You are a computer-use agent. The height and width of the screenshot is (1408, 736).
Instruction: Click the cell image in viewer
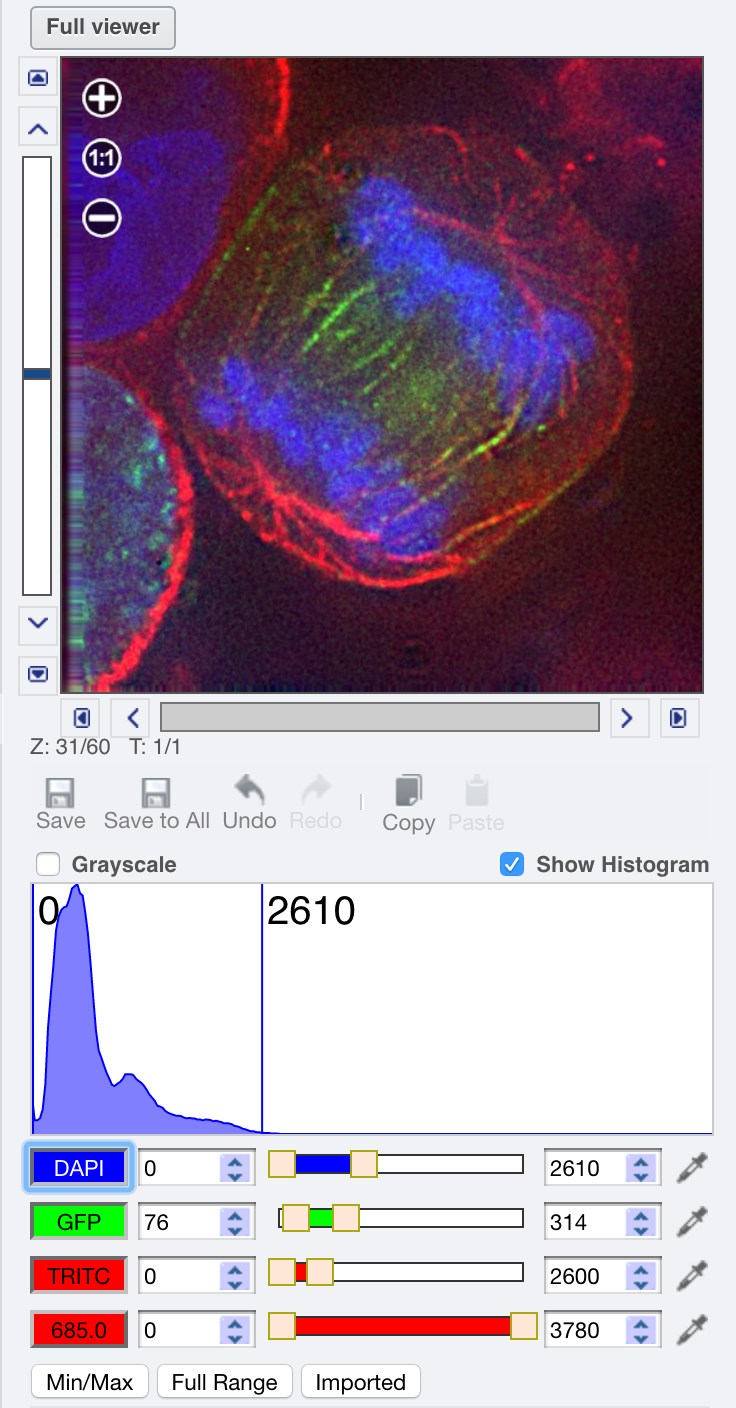(x=382, y=375)
